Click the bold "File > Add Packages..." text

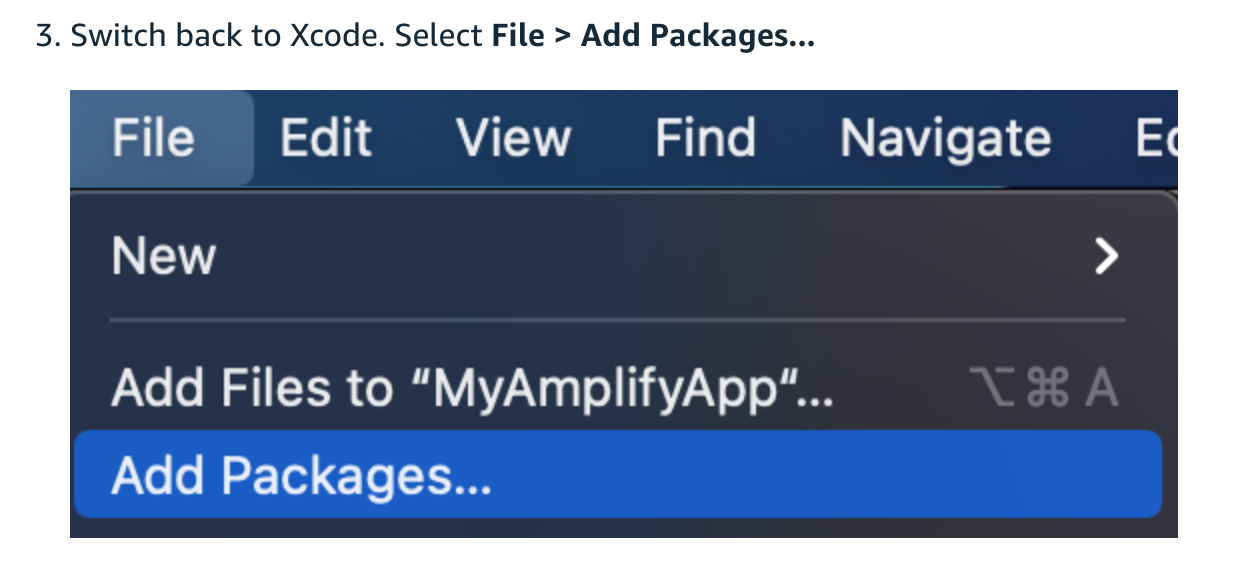point(654,38)
